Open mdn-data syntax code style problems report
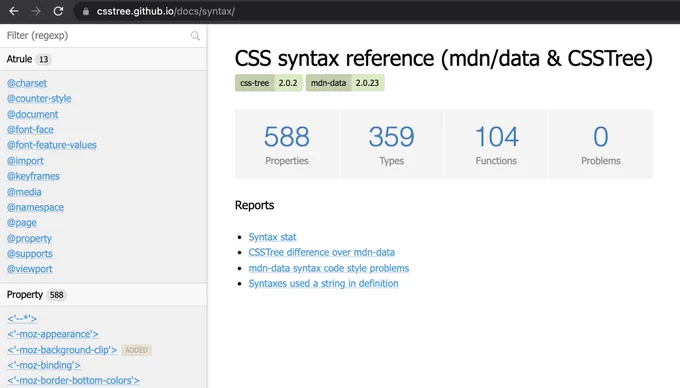 click(x=329, y=268)
